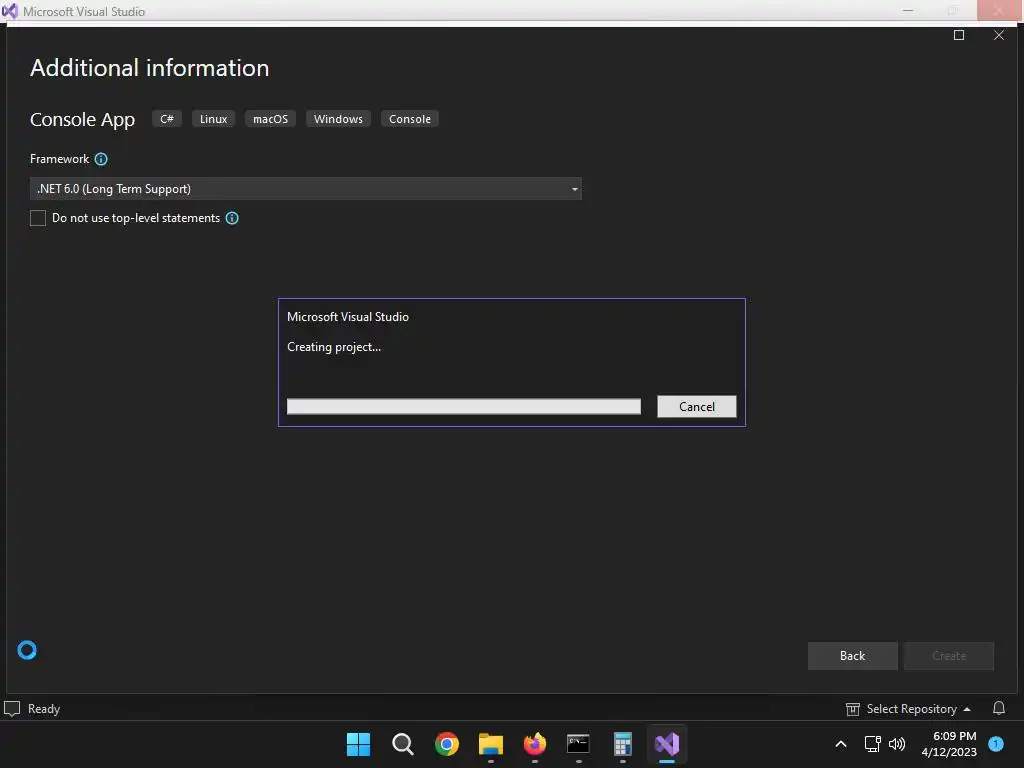
Task: Click the Ready status bar feedback icon
Action: 12,709
